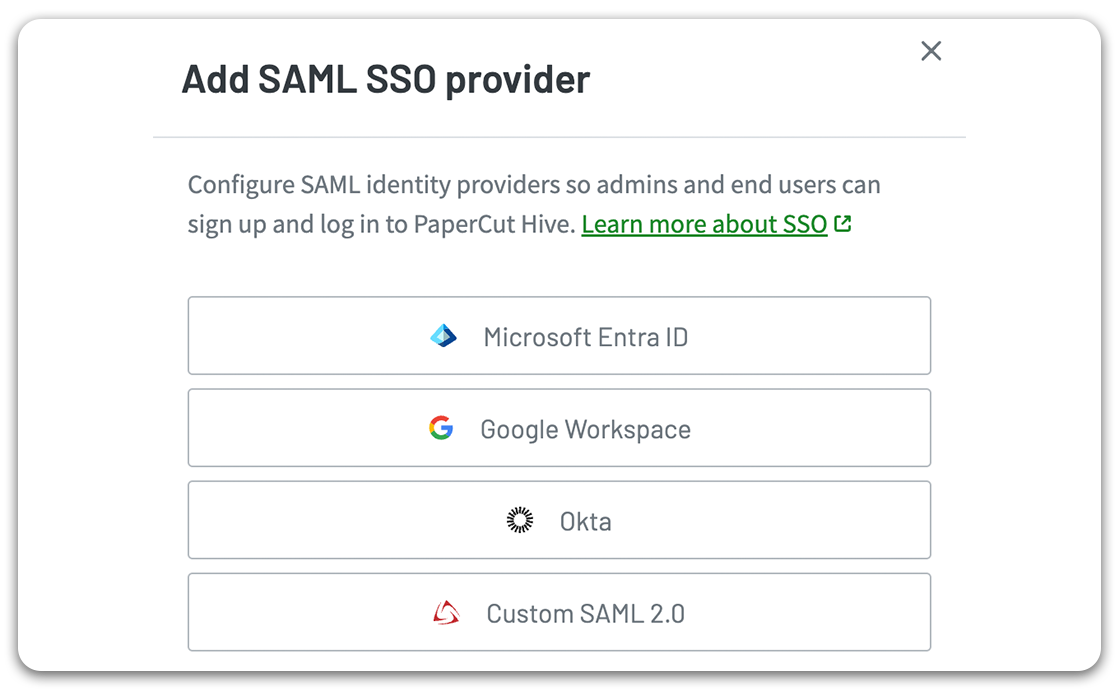This screenshot has width=1120, height=700.
Task: Click the "Okta" text label
Action: (x=586, y=521)
